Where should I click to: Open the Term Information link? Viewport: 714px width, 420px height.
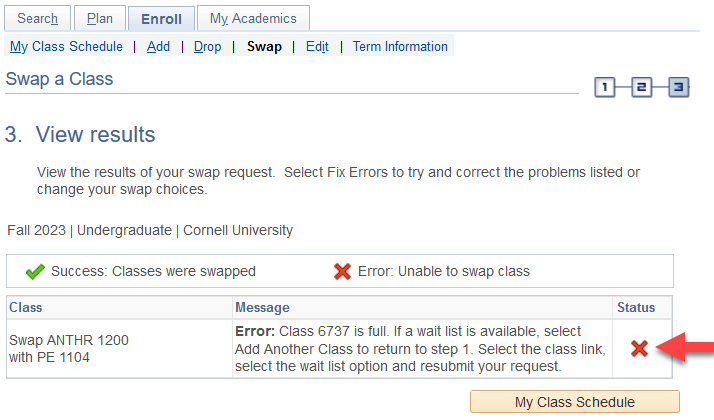click(x=400, y=46)
